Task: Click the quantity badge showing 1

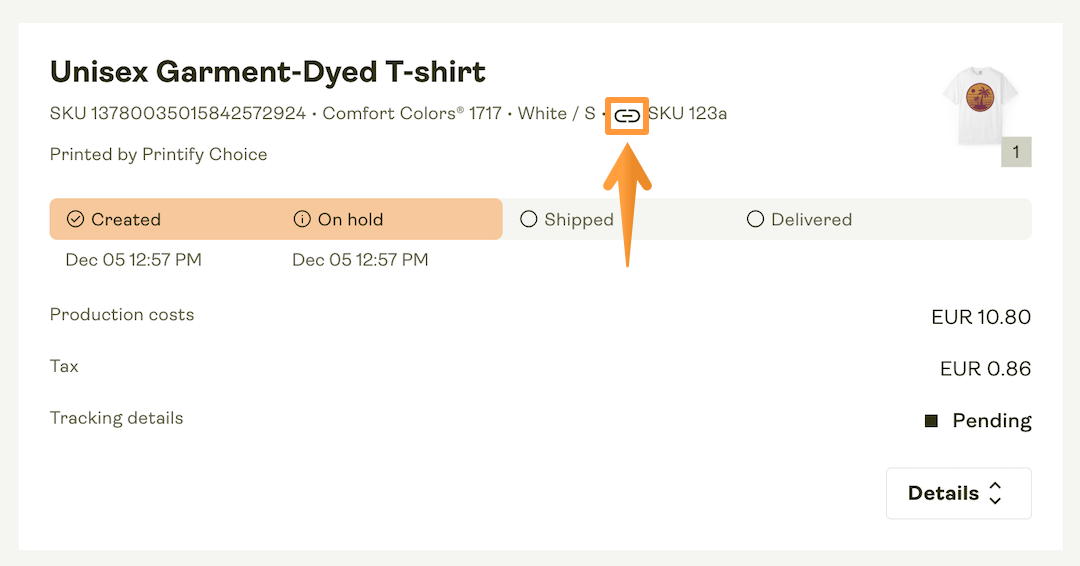Action: pos(1016,152)
